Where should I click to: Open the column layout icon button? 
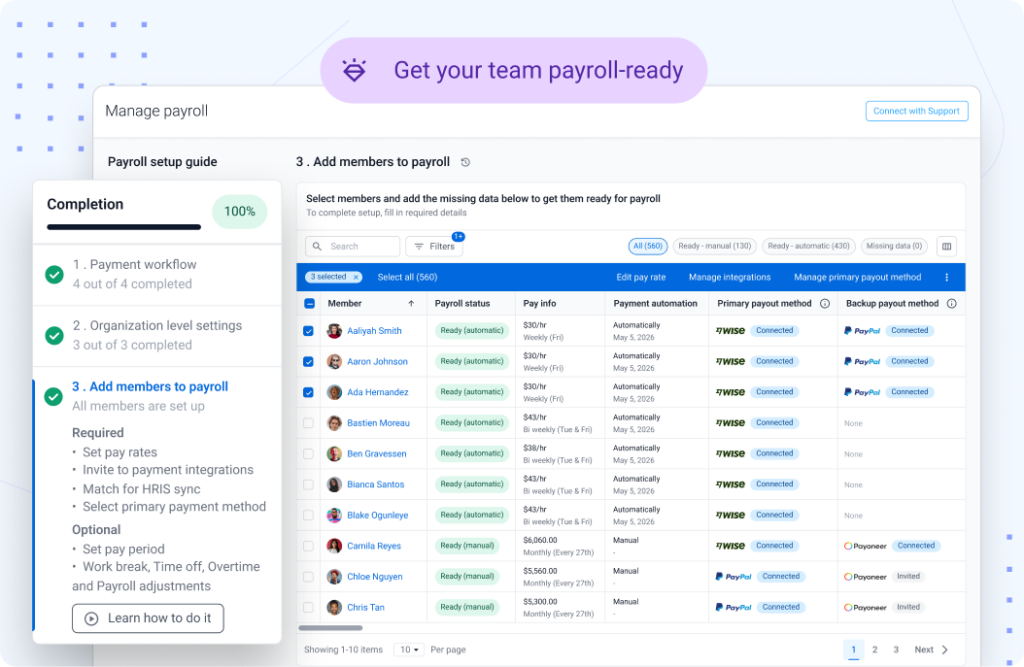point(946,246)
